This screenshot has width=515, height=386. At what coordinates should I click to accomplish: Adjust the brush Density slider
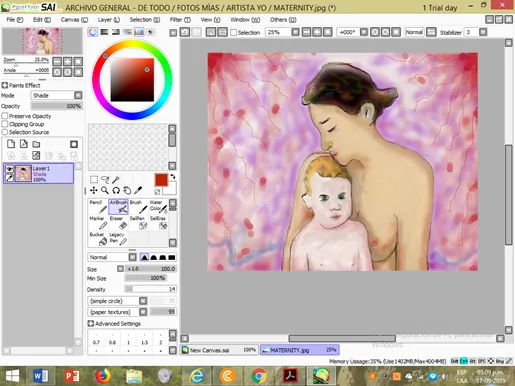point(150,289)
